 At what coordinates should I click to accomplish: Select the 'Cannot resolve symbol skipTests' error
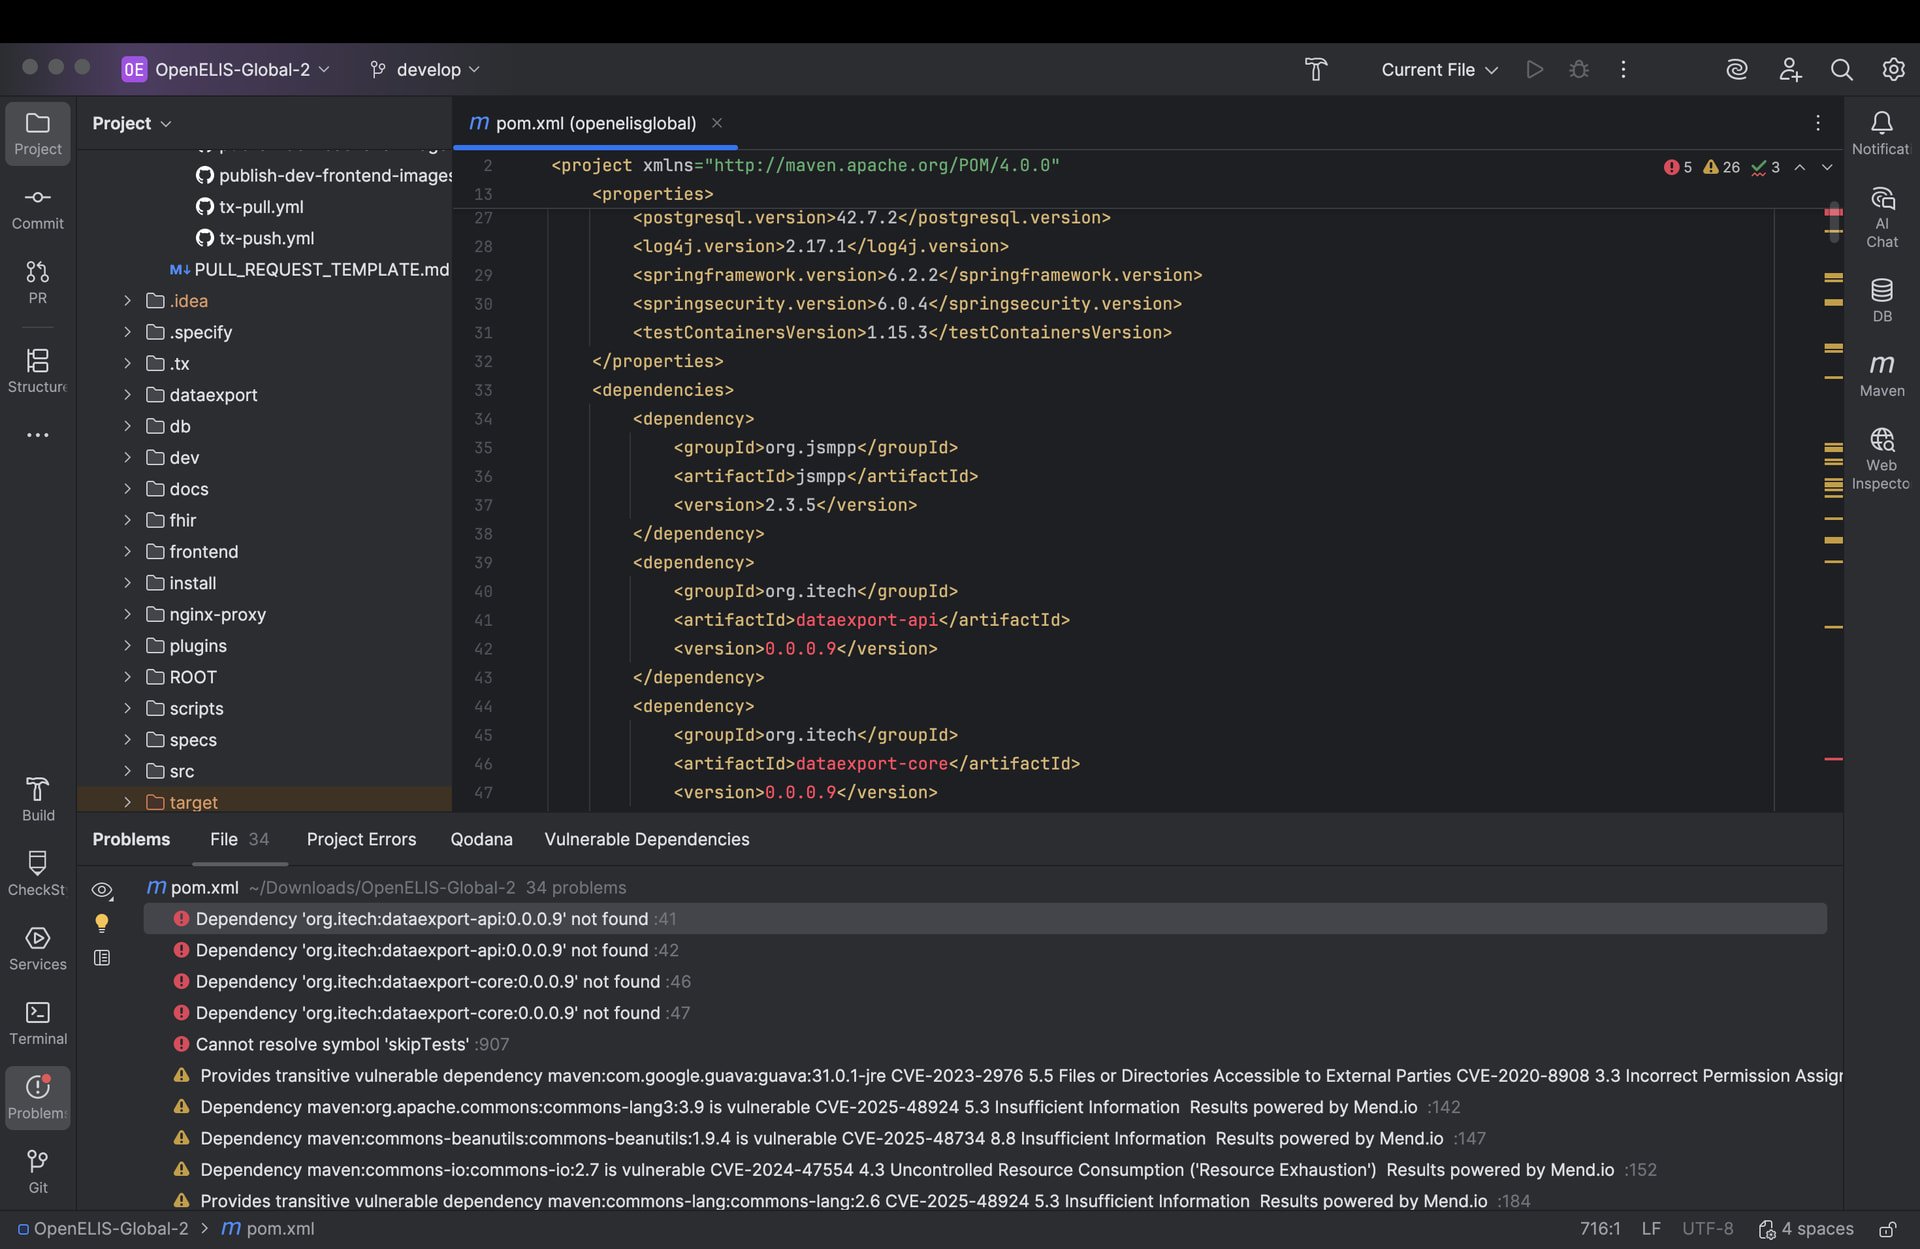pyautogui.click(x=332, y=1044)
